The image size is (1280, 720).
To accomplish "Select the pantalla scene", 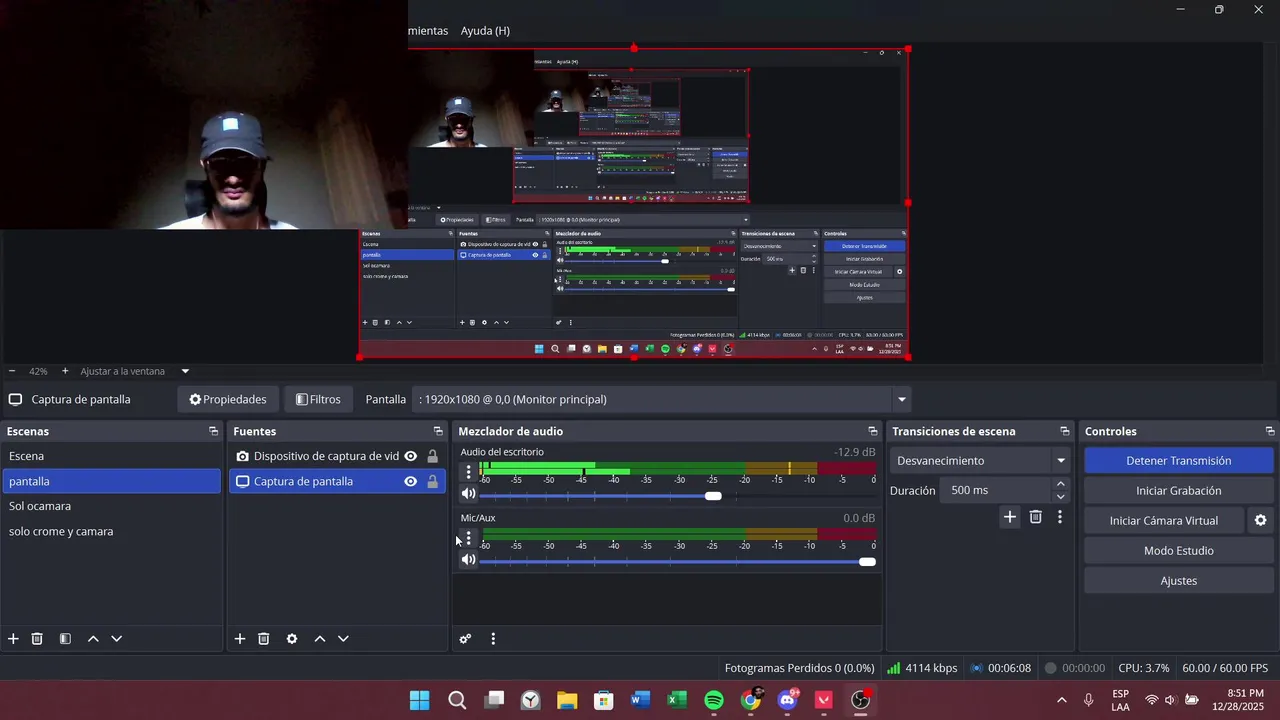I will coord(111,481).
